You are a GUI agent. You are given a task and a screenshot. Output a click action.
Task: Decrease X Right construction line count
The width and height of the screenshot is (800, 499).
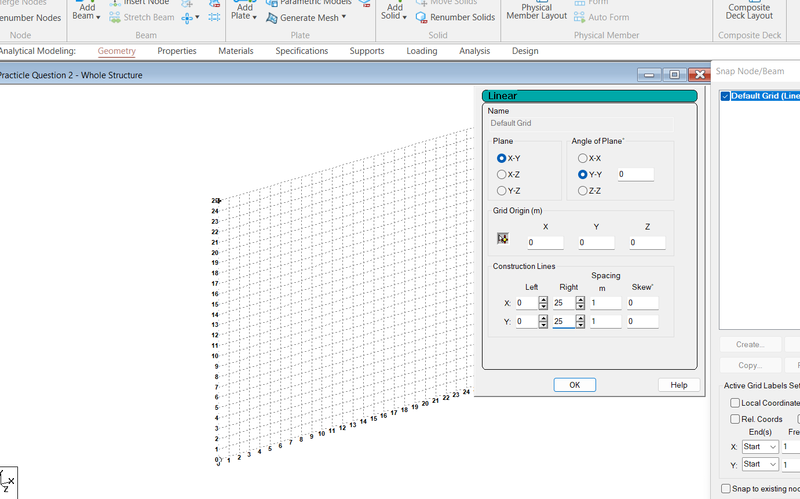[580, 307]
